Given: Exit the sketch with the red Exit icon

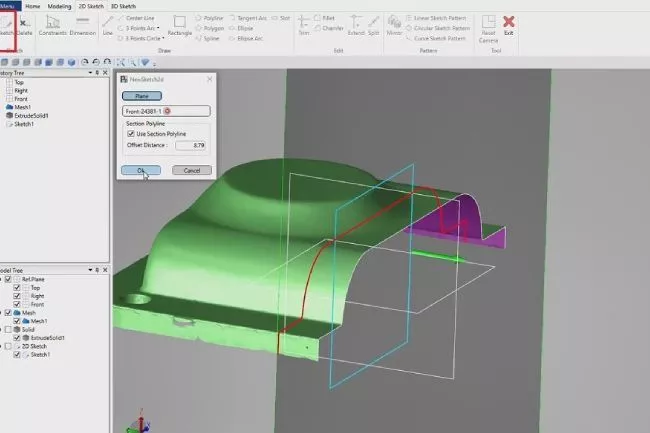Looking at the screenshot, I should [x=509, y=24].
